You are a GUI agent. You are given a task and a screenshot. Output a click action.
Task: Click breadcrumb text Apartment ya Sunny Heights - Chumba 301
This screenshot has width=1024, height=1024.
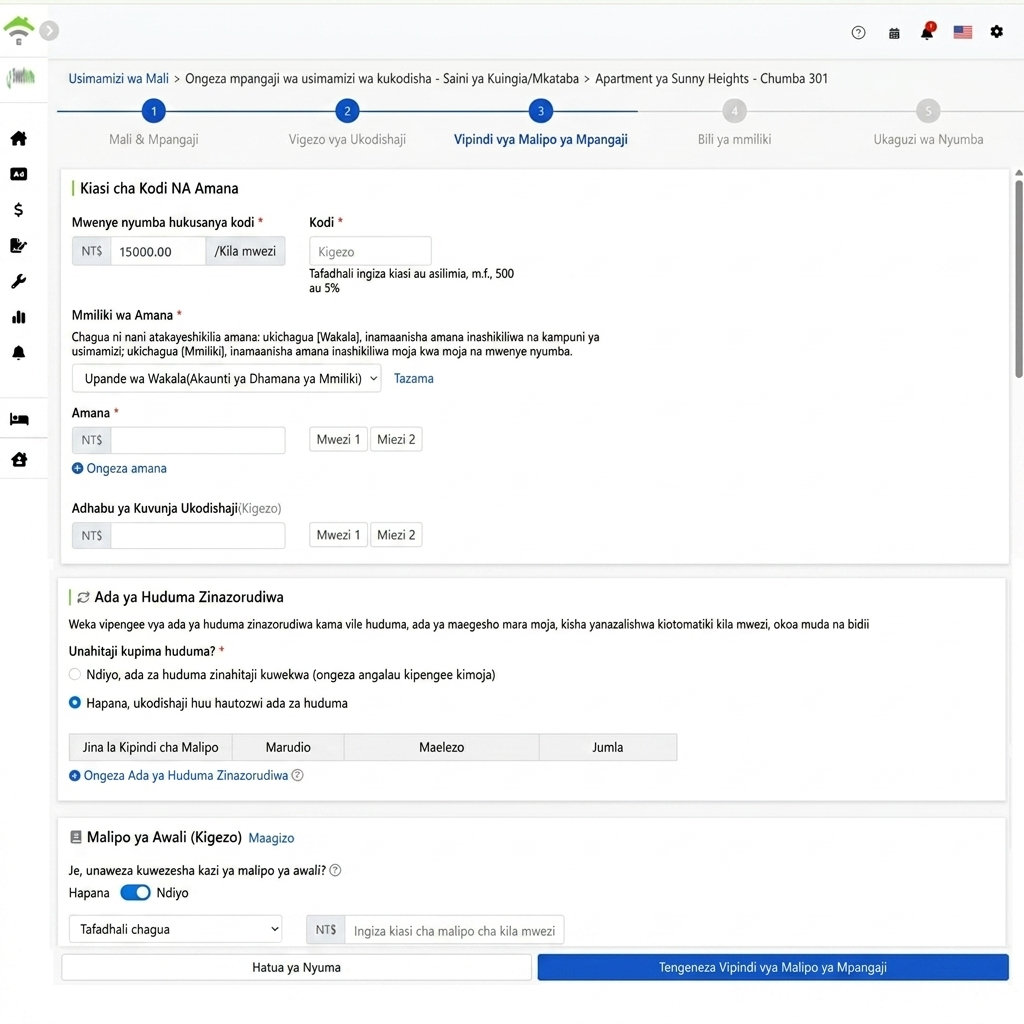click(711, 78)
